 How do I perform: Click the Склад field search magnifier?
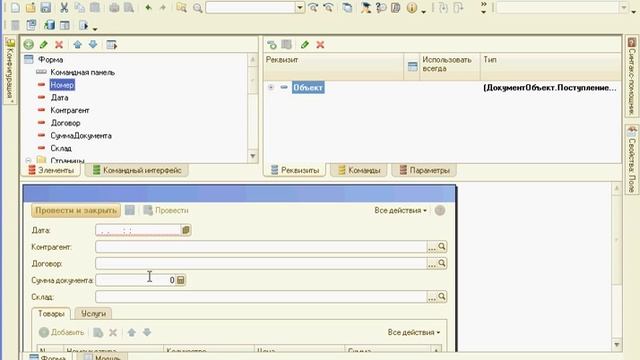442,296
